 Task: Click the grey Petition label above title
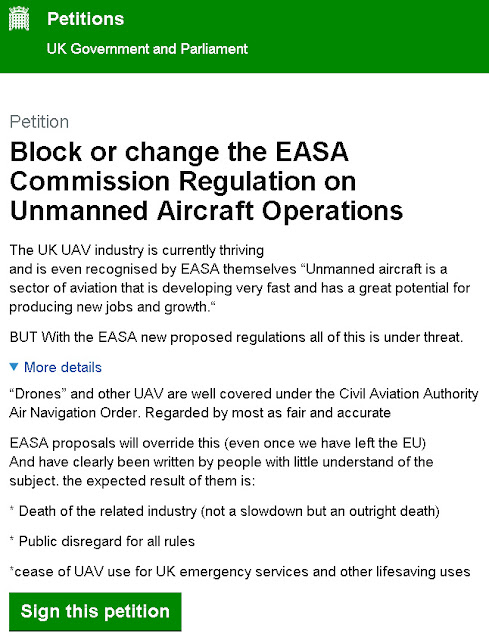pos(39,122)
